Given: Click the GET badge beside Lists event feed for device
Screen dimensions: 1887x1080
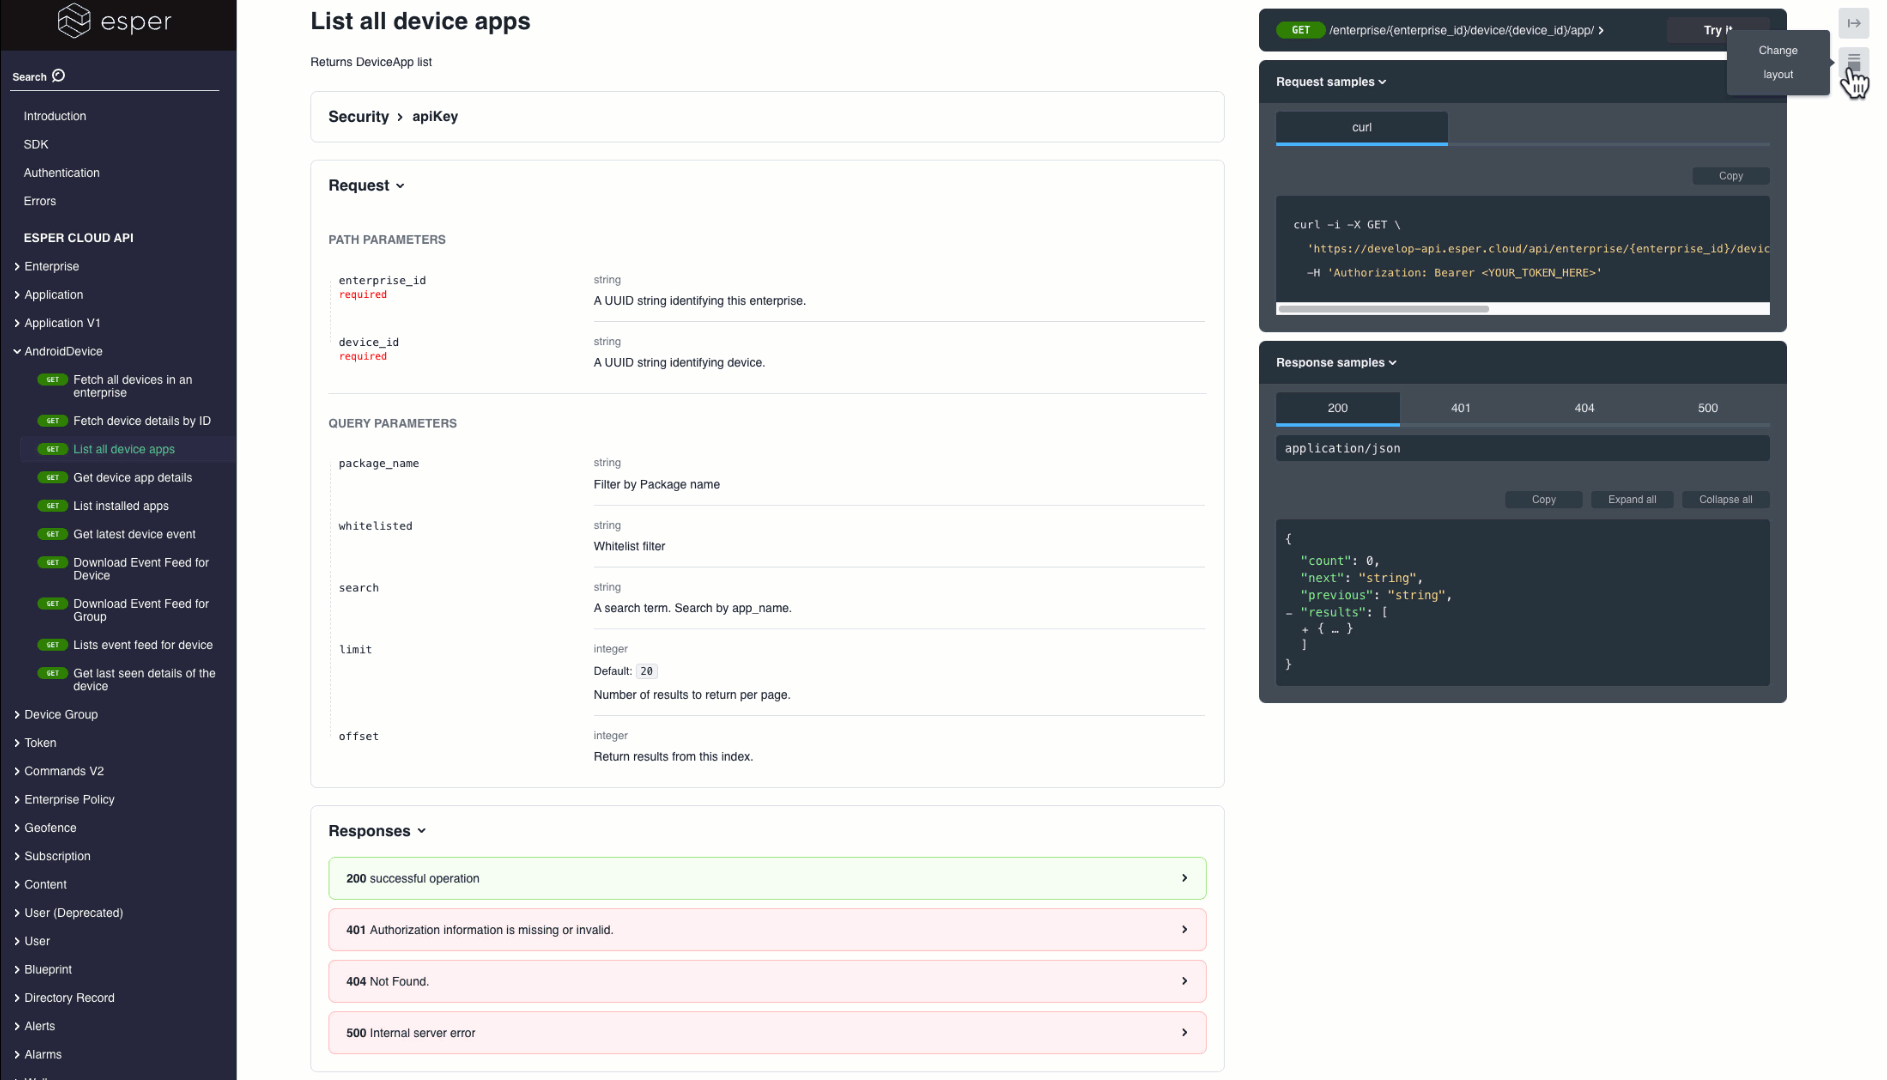Looking at the screenshot, I should coord(52,645).
